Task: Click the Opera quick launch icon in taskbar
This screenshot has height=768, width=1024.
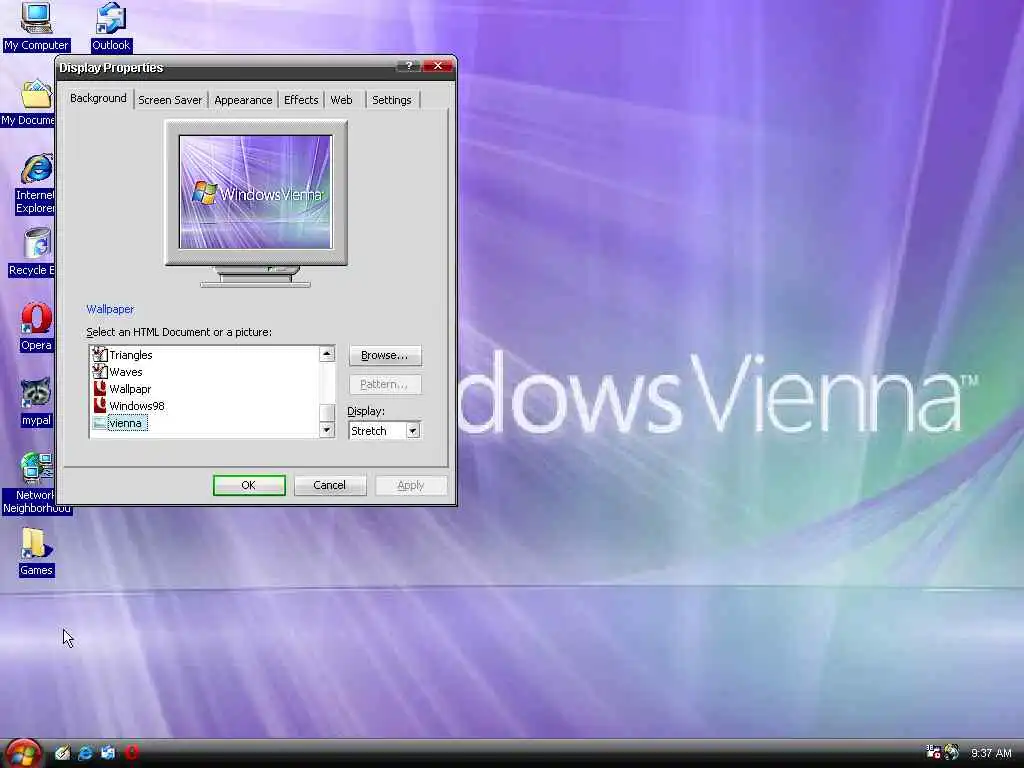Action: click(x=131, y=753)
